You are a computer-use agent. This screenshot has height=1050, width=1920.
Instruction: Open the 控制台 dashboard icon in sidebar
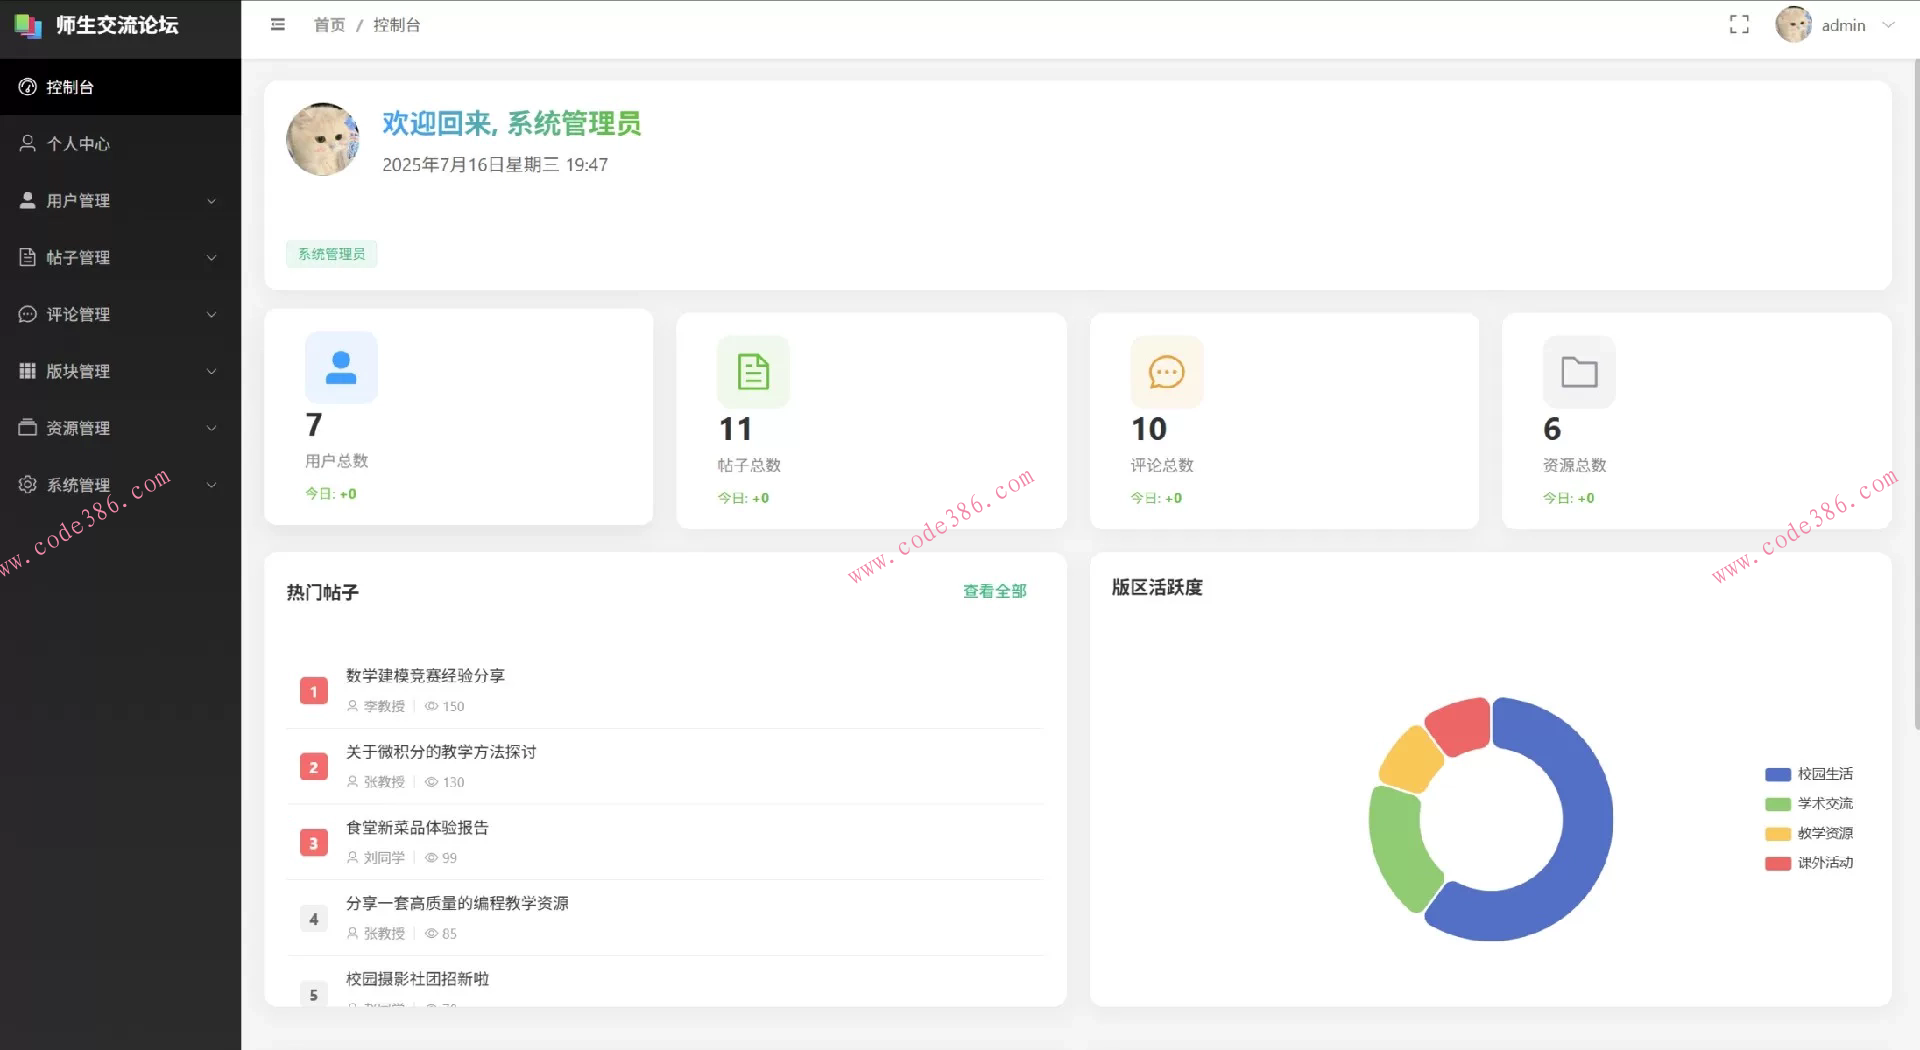click(26, 87)
